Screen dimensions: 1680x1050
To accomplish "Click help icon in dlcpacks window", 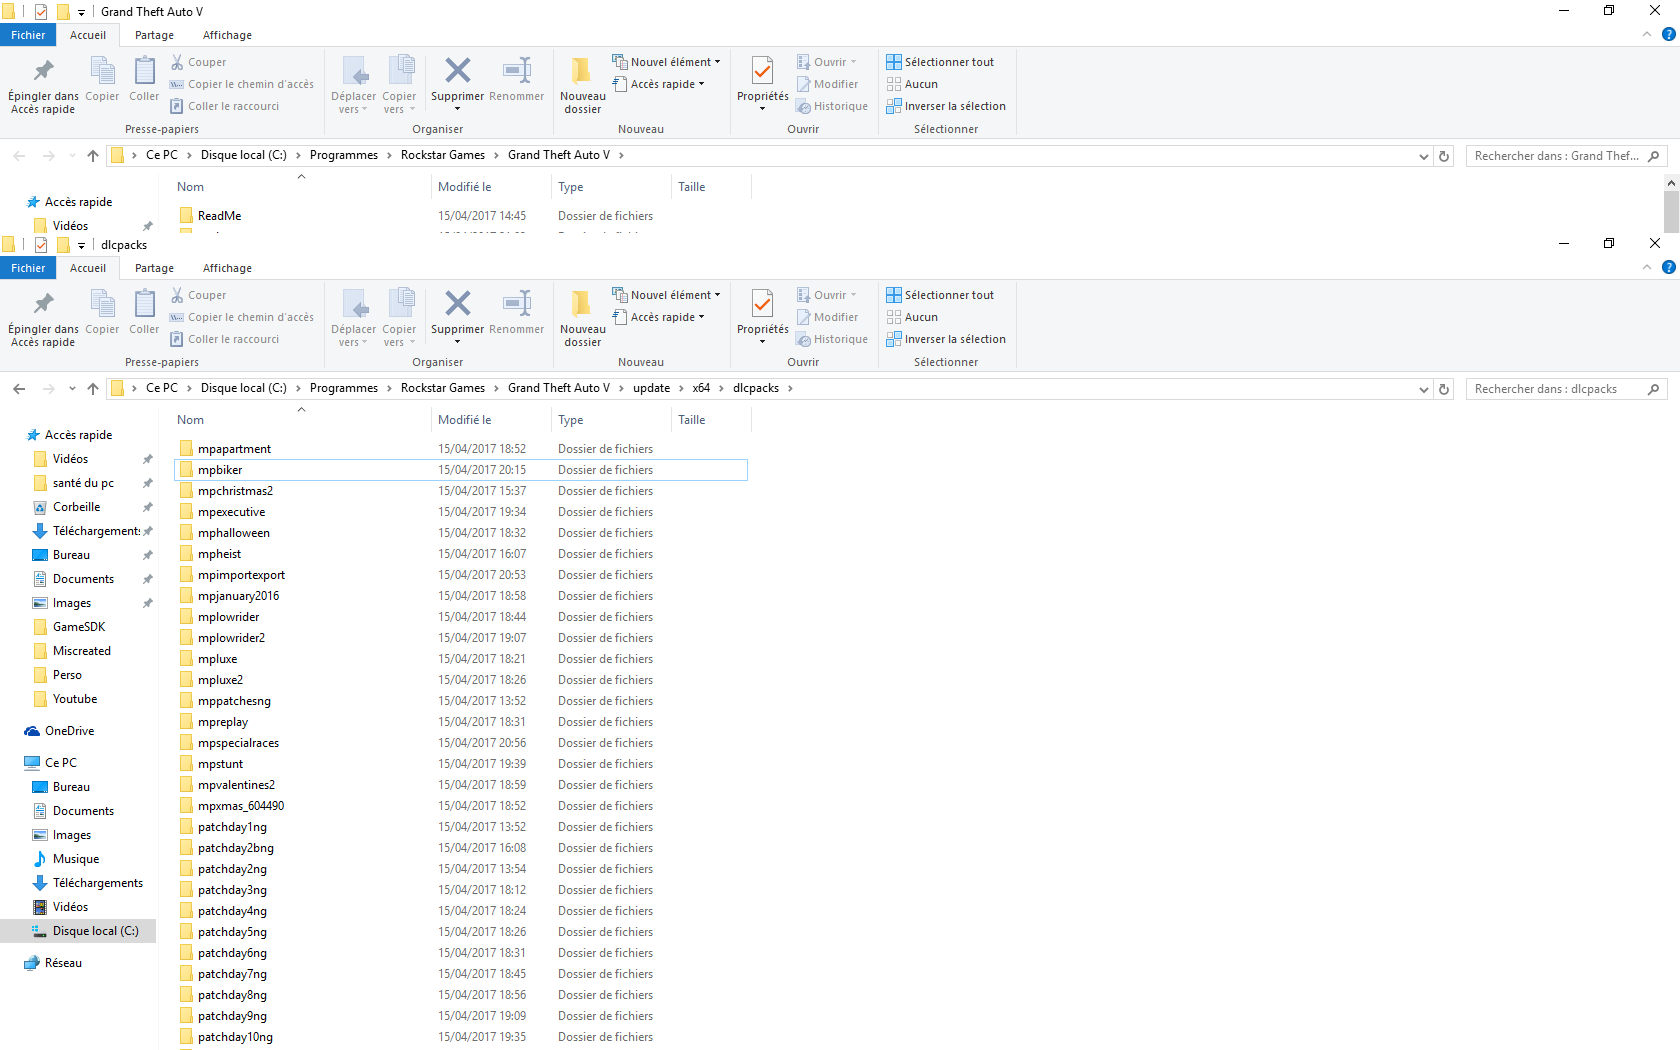I will (x=1668, y=267).
